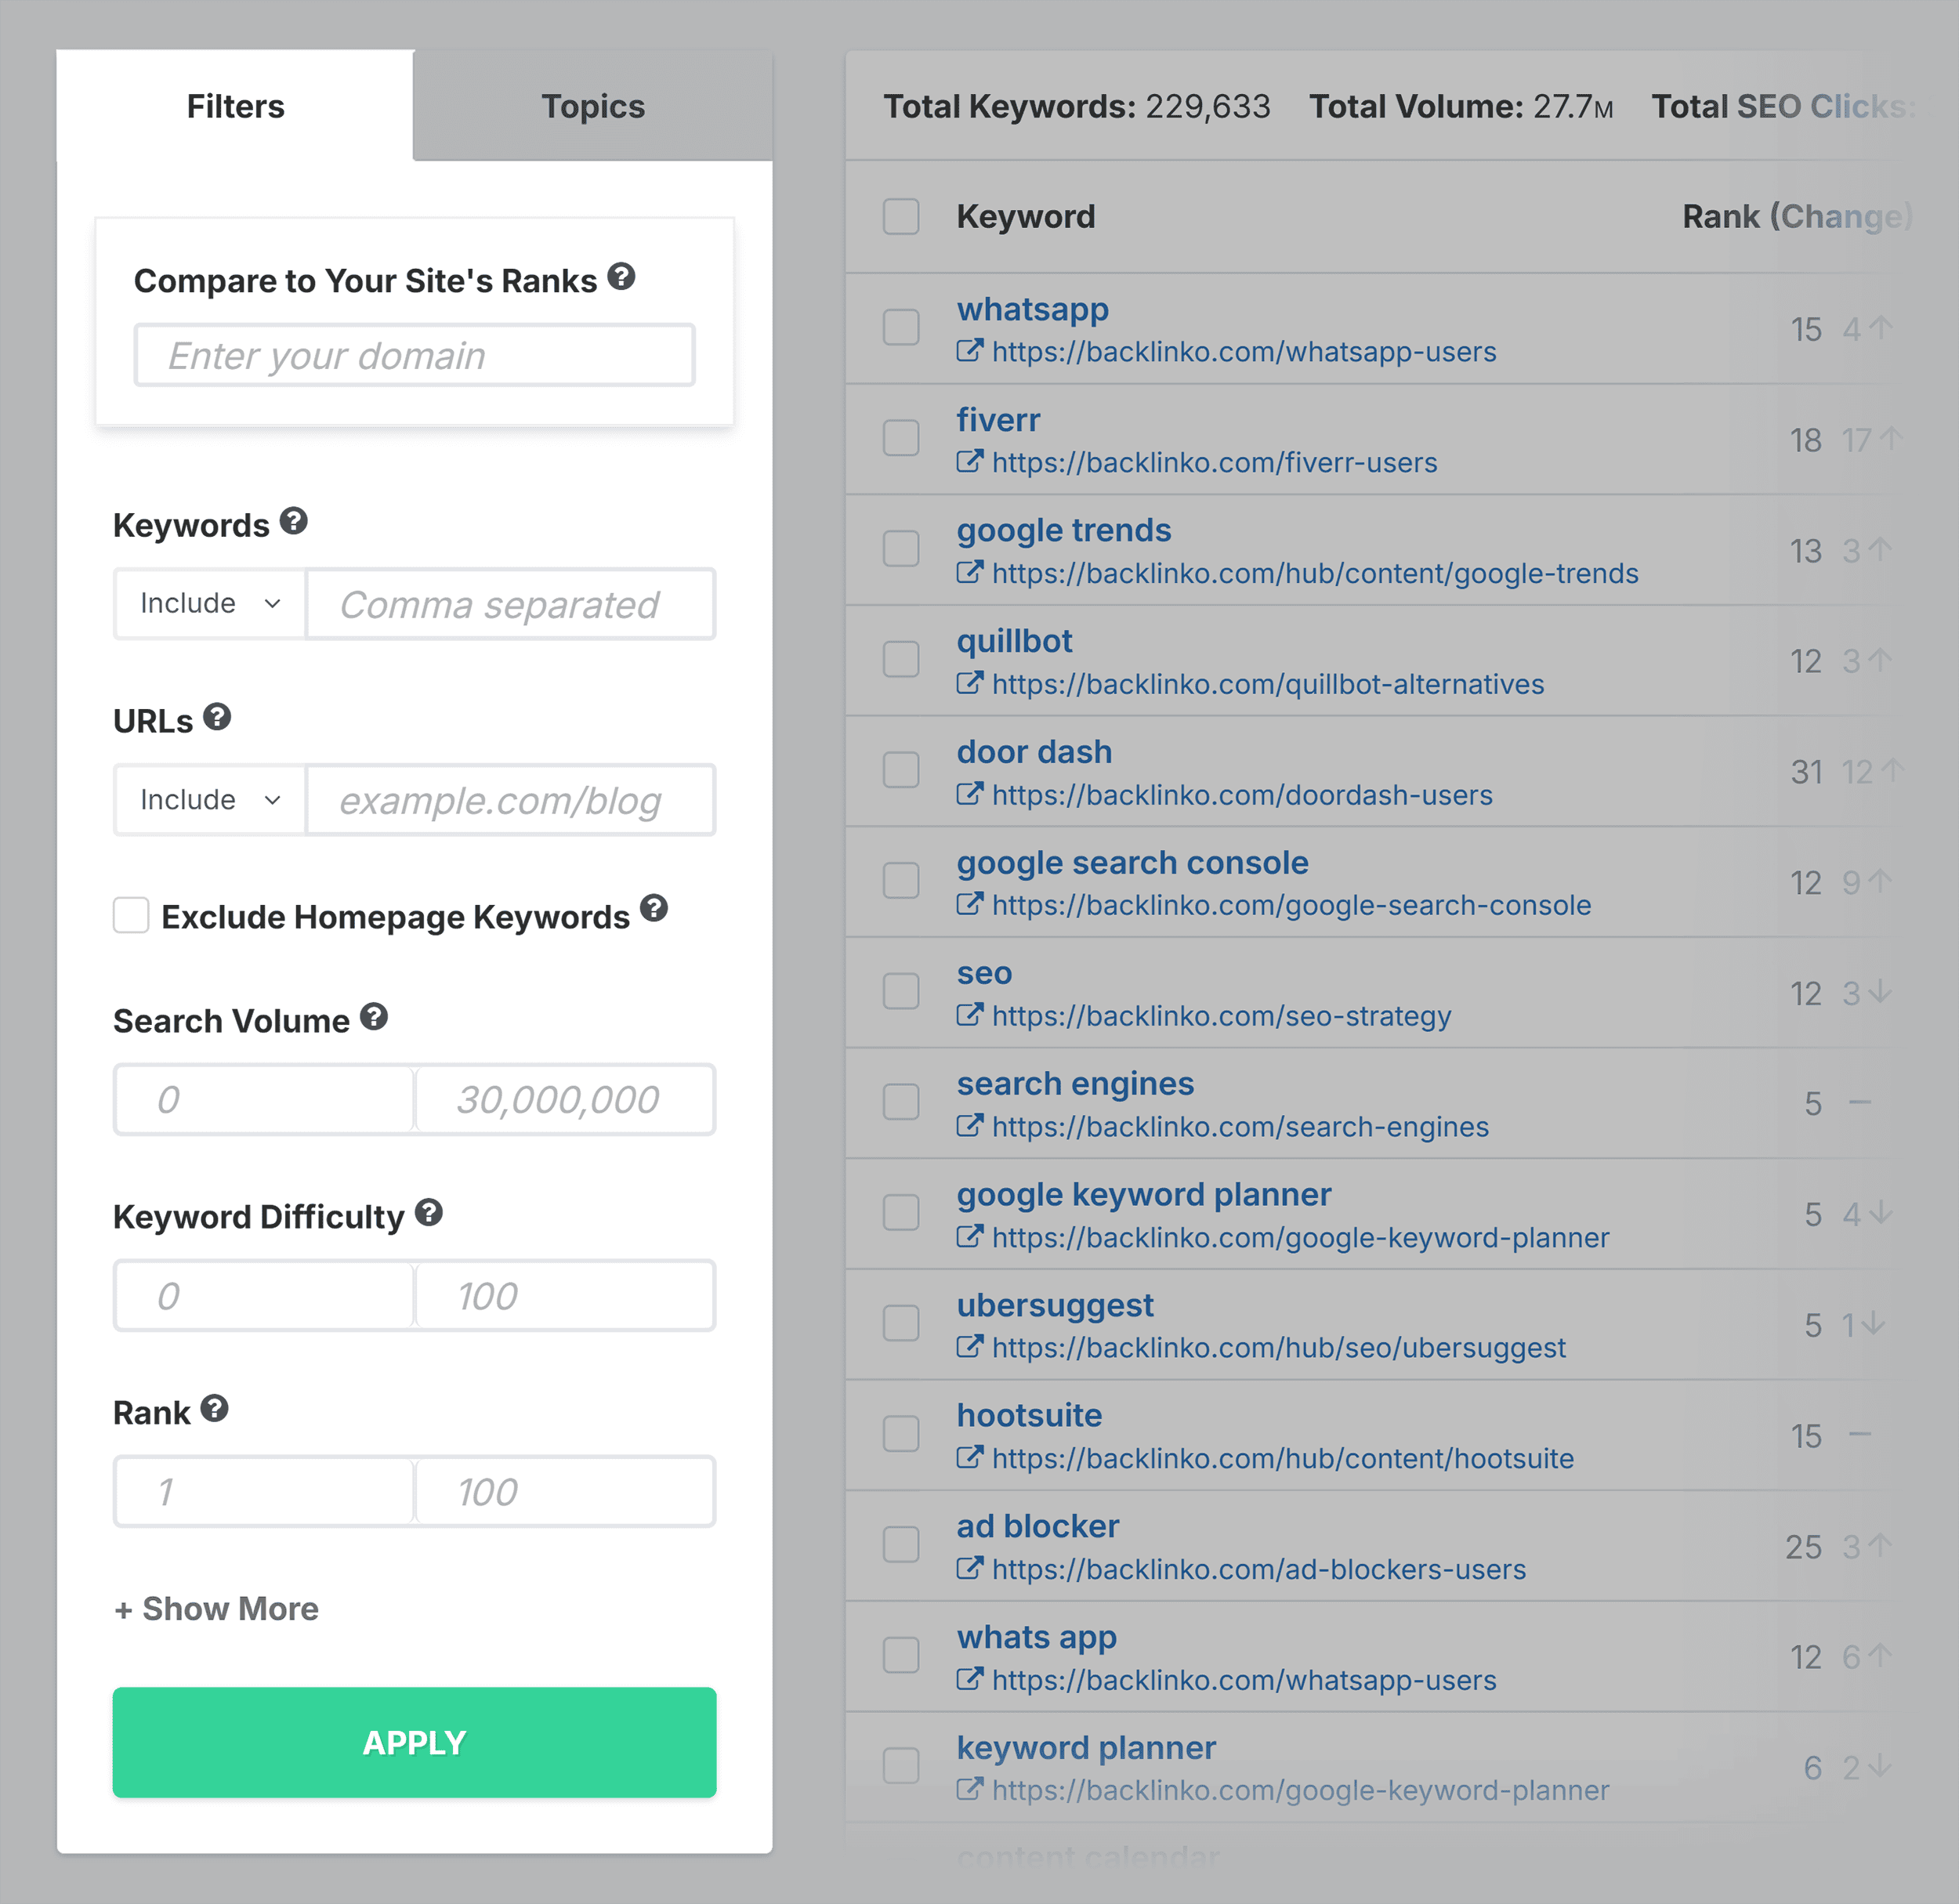Click external link icon beside doordash-users URL
Image resolution: width=1959 pixels, height=1904 pixels.
click(x=970, y=795)
